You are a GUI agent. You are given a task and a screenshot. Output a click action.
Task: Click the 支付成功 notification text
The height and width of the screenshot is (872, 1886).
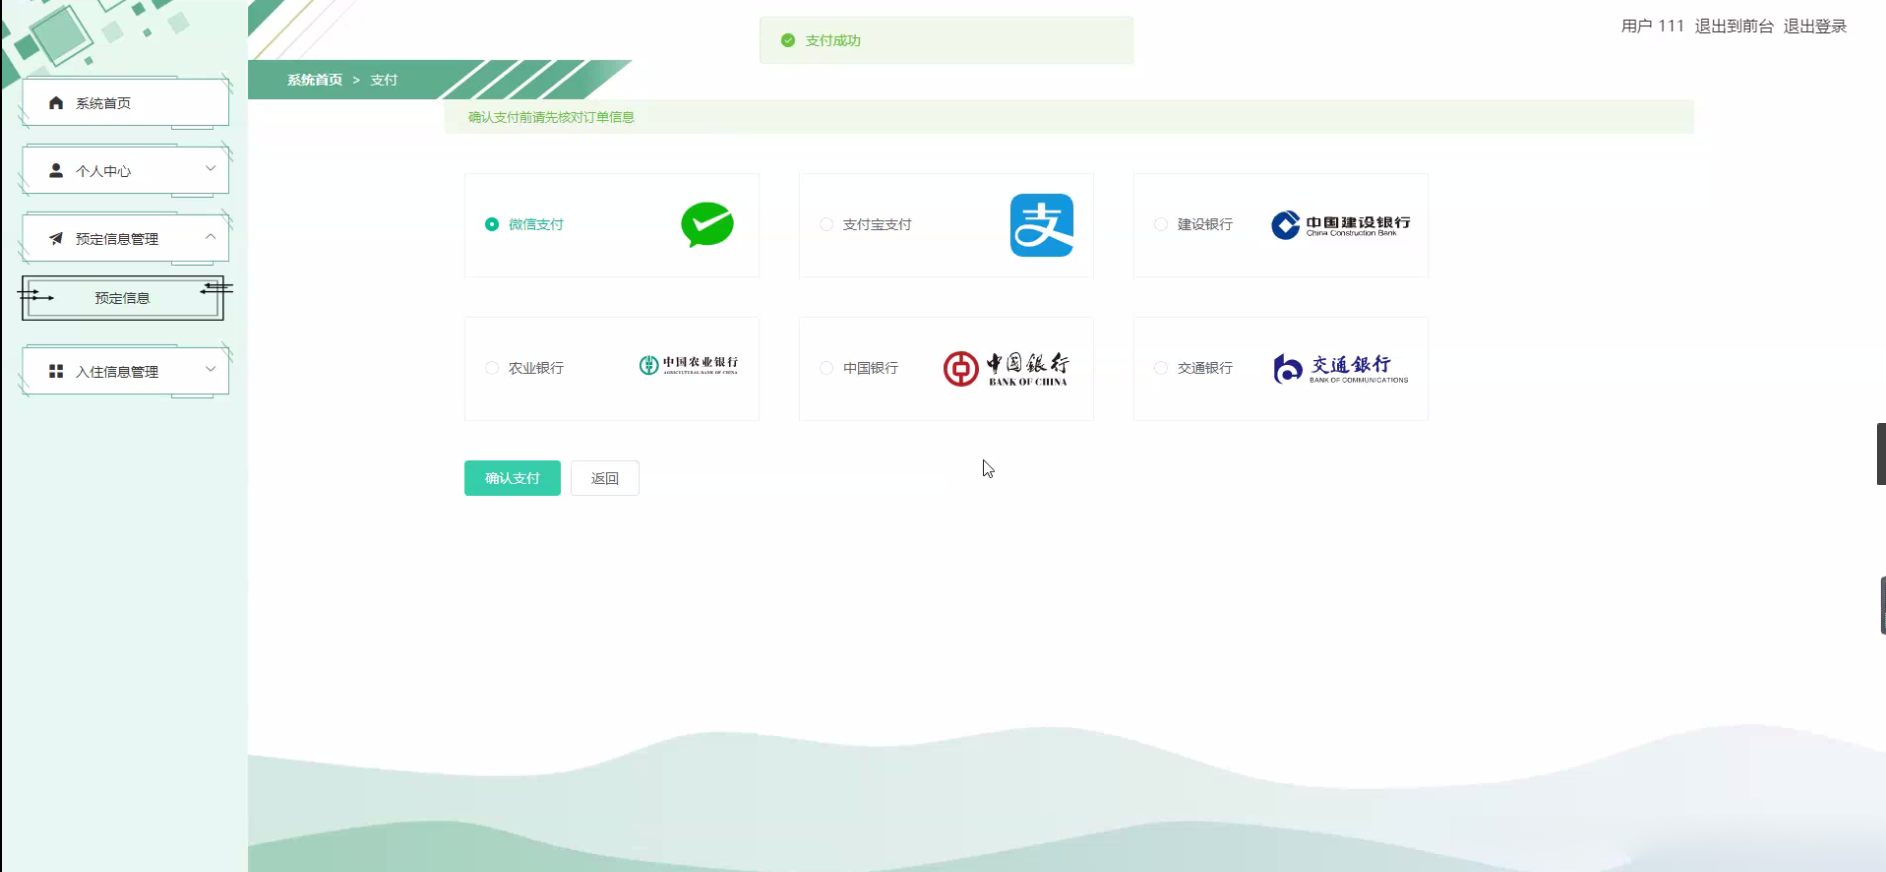[x=833, y=40]
